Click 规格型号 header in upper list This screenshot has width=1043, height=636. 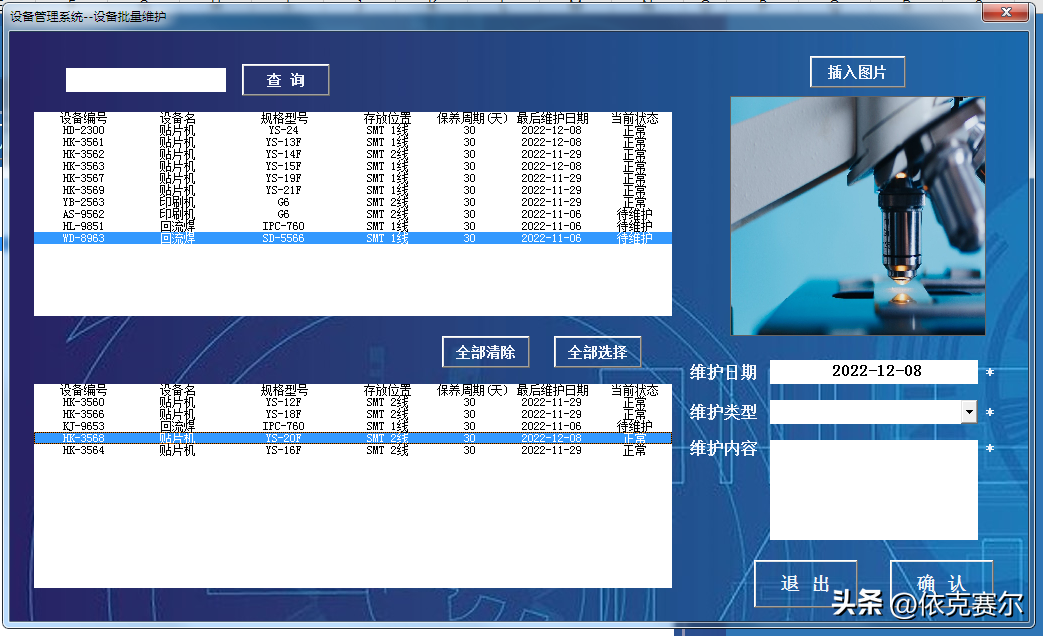coord(284,118)
